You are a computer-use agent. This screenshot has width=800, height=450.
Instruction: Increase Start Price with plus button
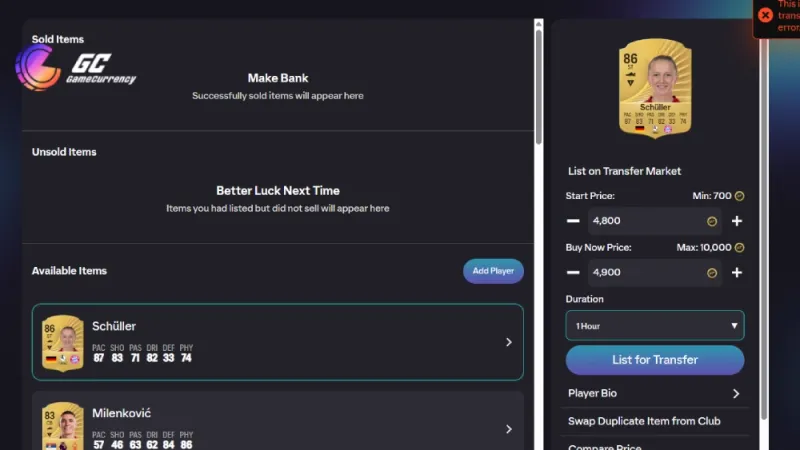737,221
